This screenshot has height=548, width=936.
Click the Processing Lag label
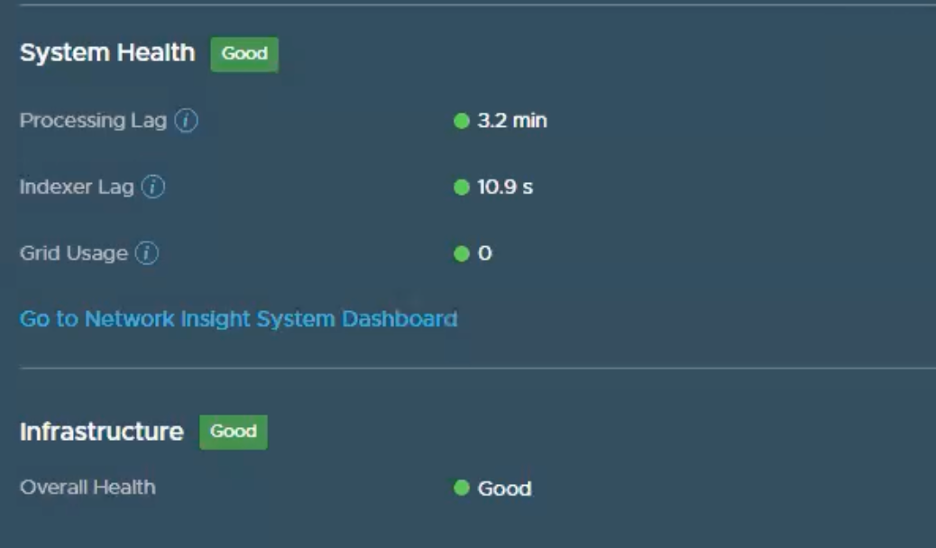coord(93,121)
